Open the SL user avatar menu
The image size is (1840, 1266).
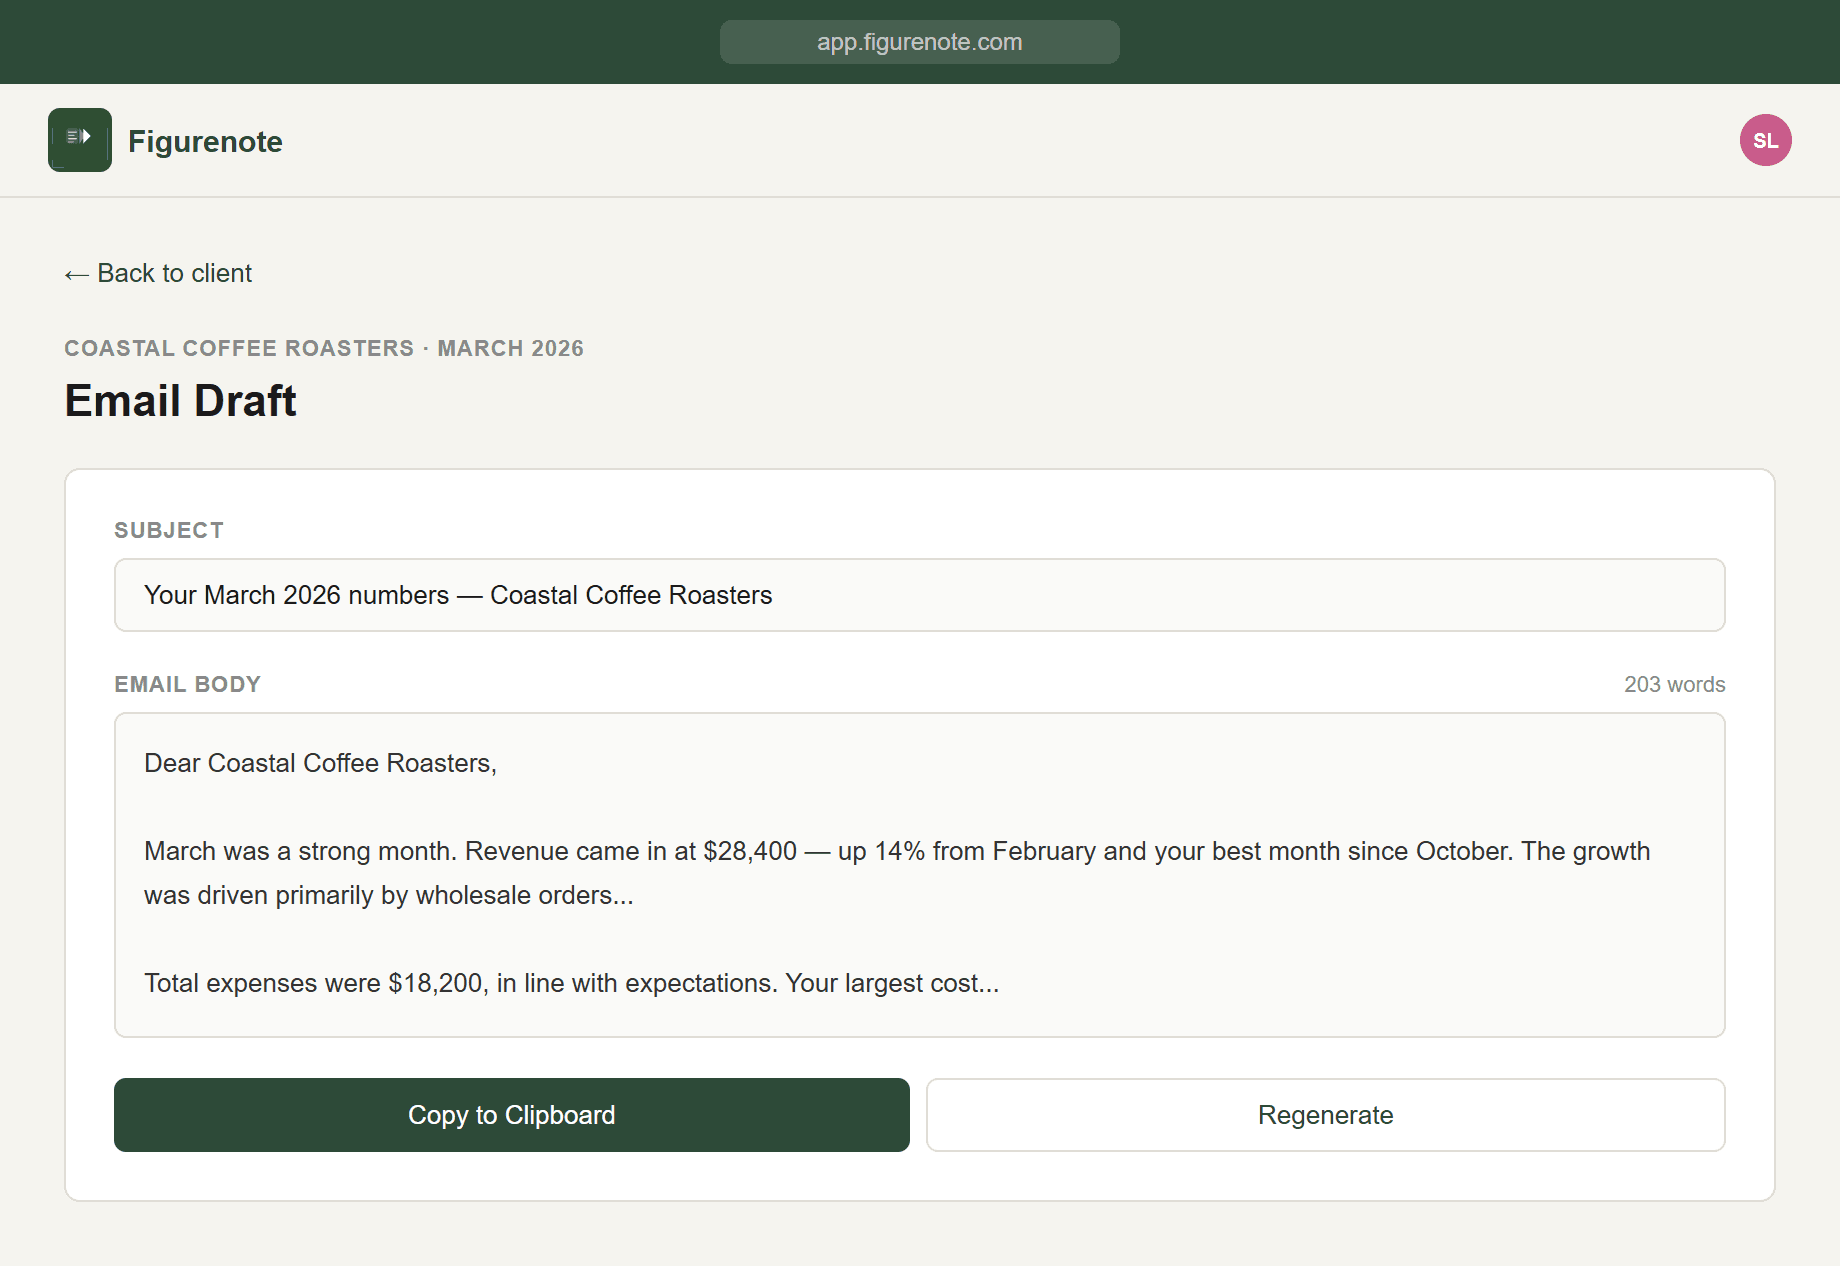pyautogui.click(x=1765, y=140)
